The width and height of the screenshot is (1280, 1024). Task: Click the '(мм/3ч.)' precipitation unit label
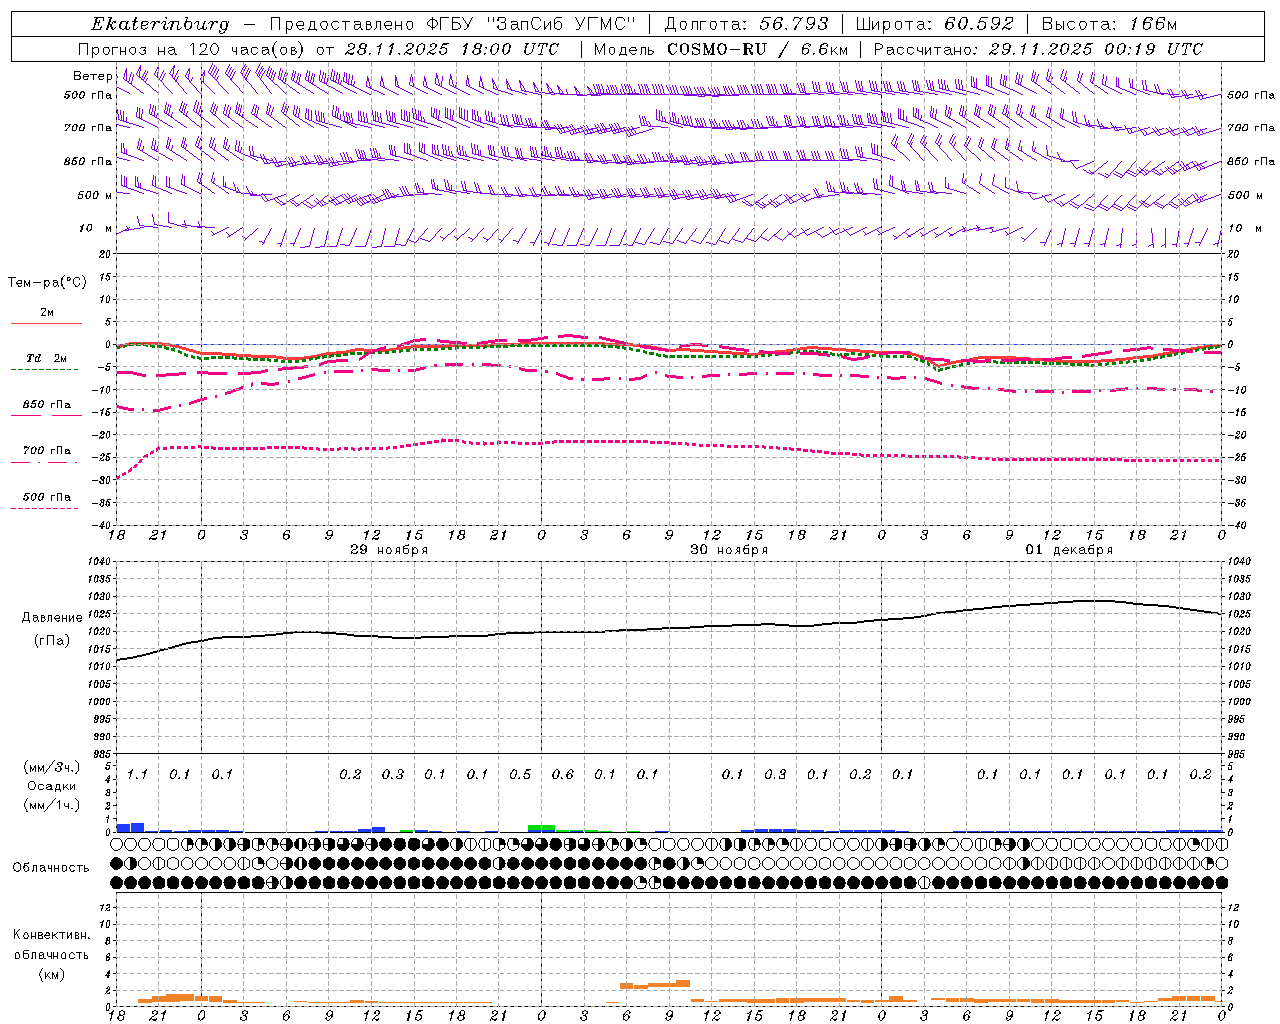[52, 767]
